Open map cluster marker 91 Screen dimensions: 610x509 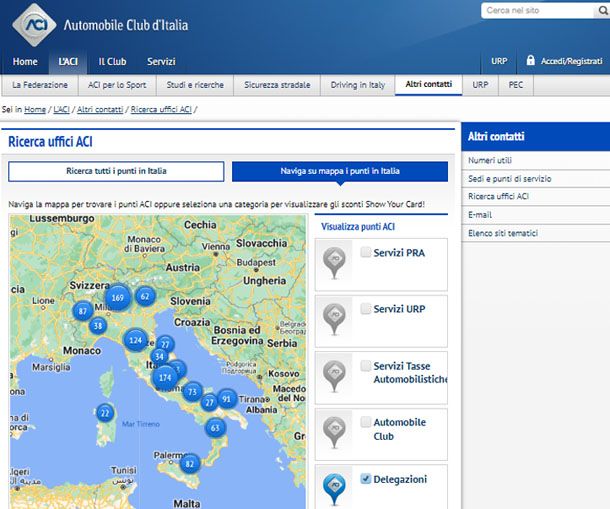[x=226, y=399]
